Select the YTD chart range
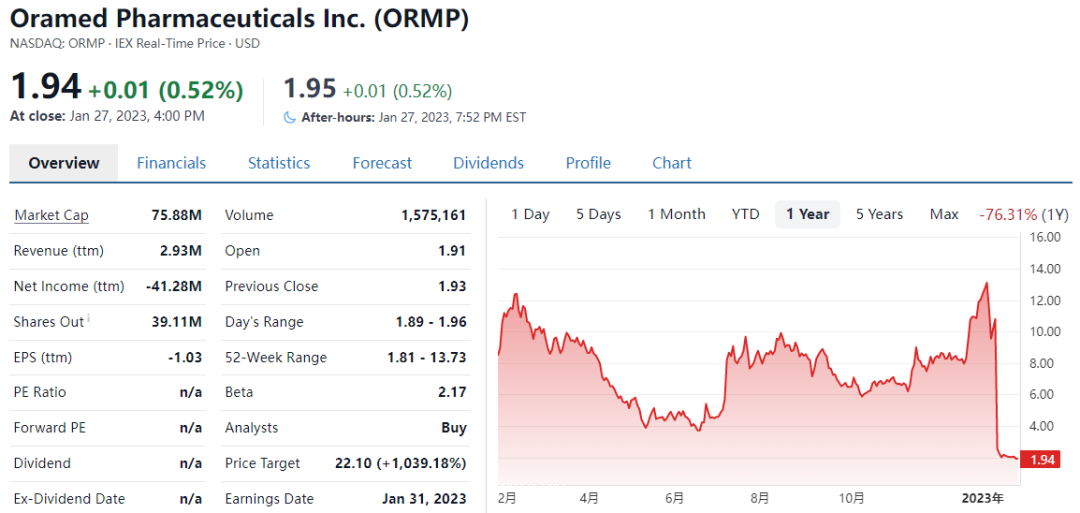 (x=745, y=214)
